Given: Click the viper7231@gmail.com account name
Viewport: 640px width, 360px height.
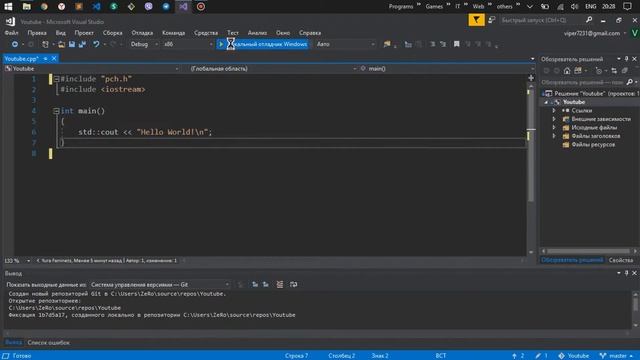Looking at the screenshot, I should [592, 33].
